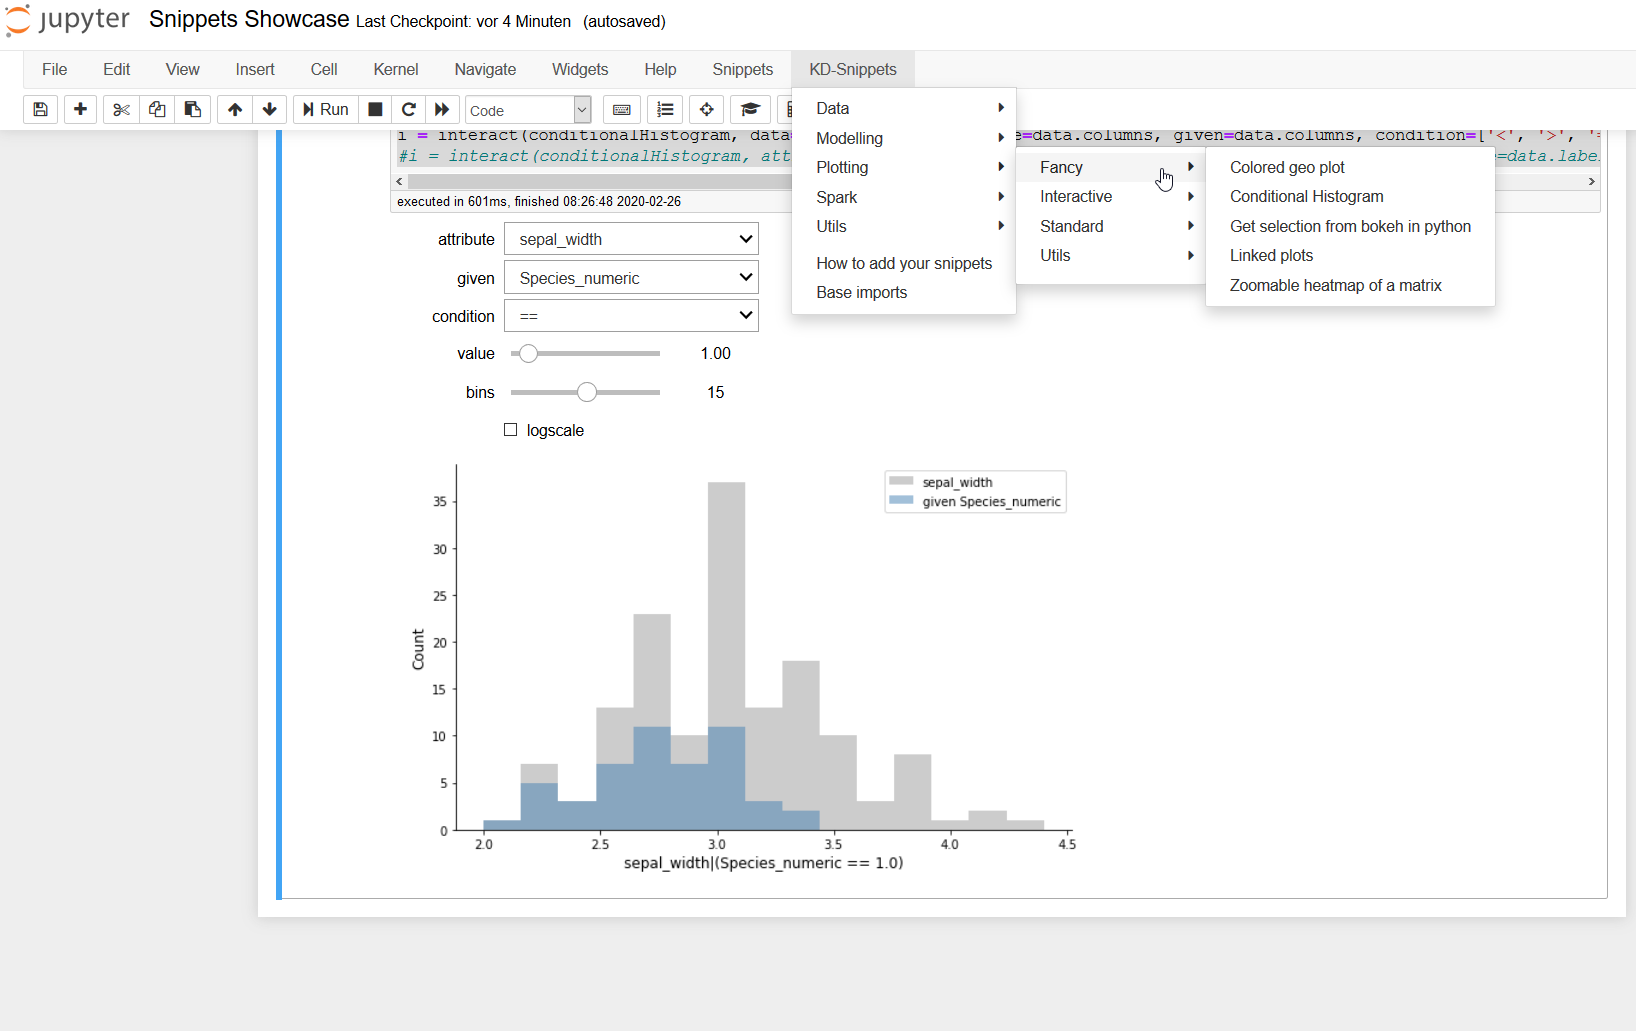Open the given Species_numeric dropdown

coord(631,278)
